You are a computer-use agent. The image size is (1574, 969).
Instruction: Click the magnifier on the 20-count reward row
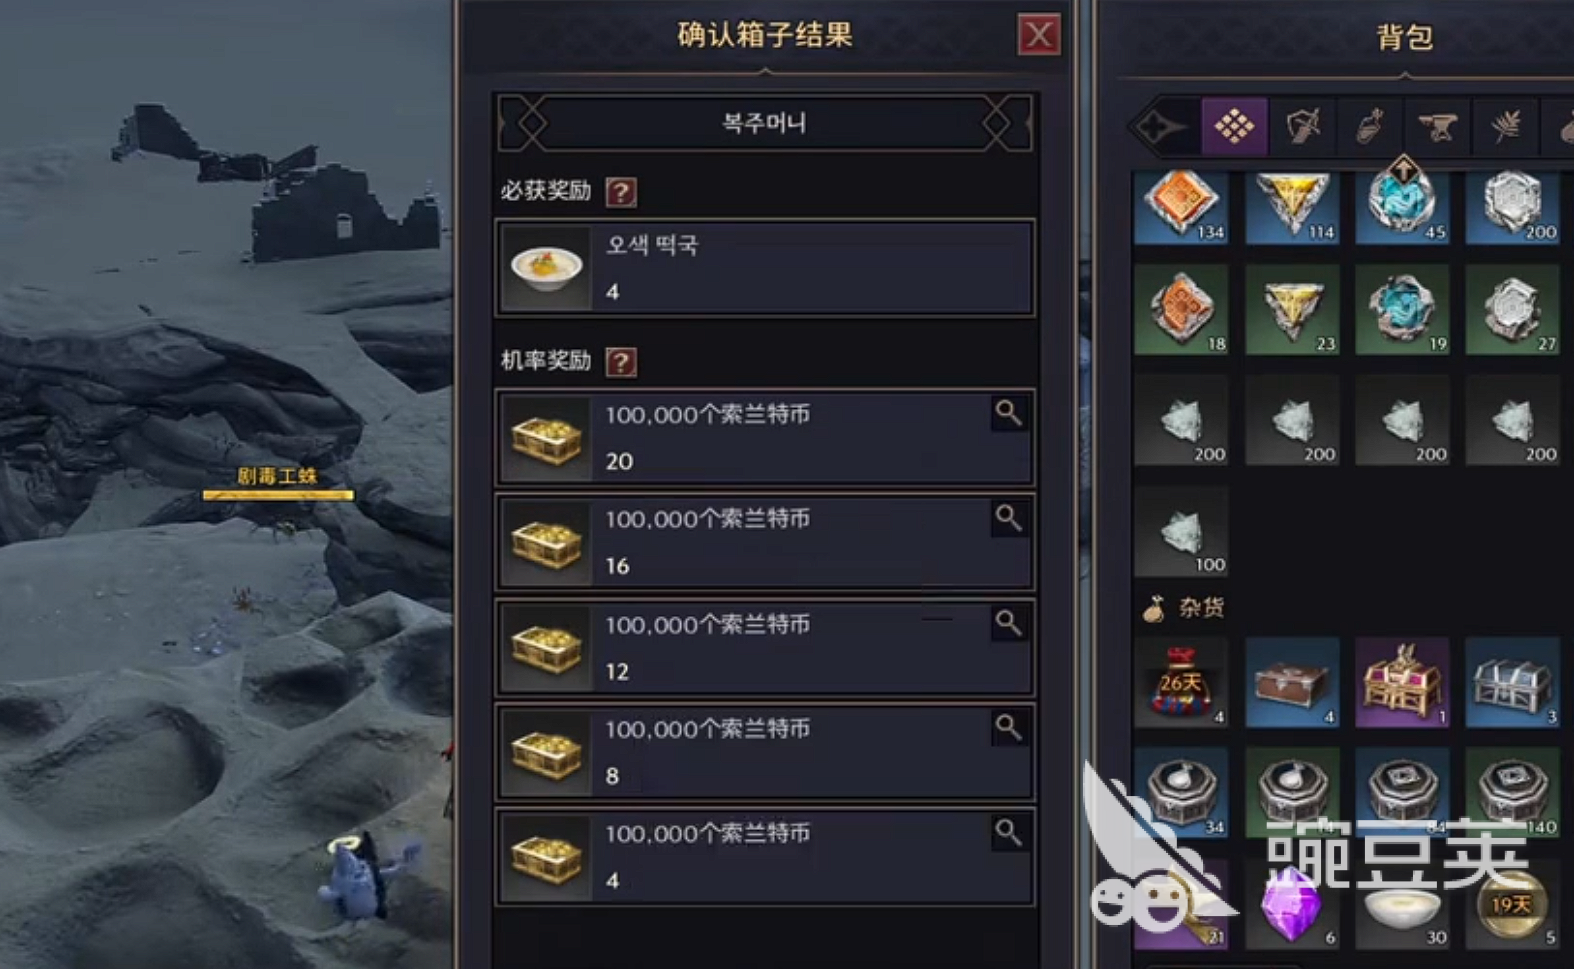[1008, 413]
